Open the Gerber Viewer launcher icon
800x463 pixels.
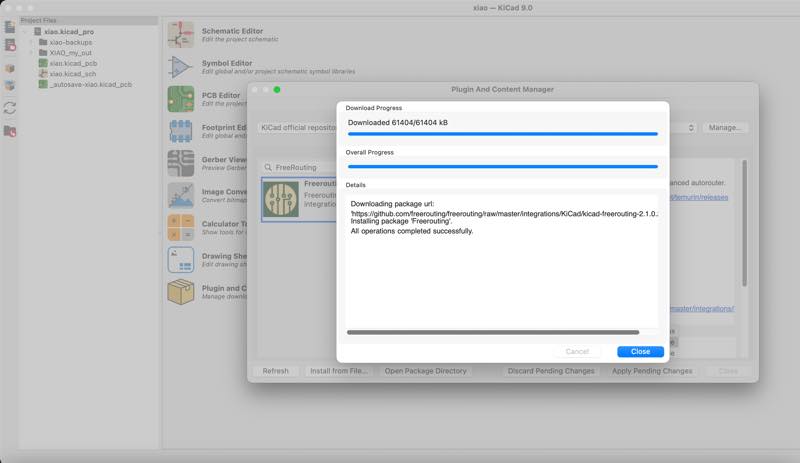coord(181,163)
